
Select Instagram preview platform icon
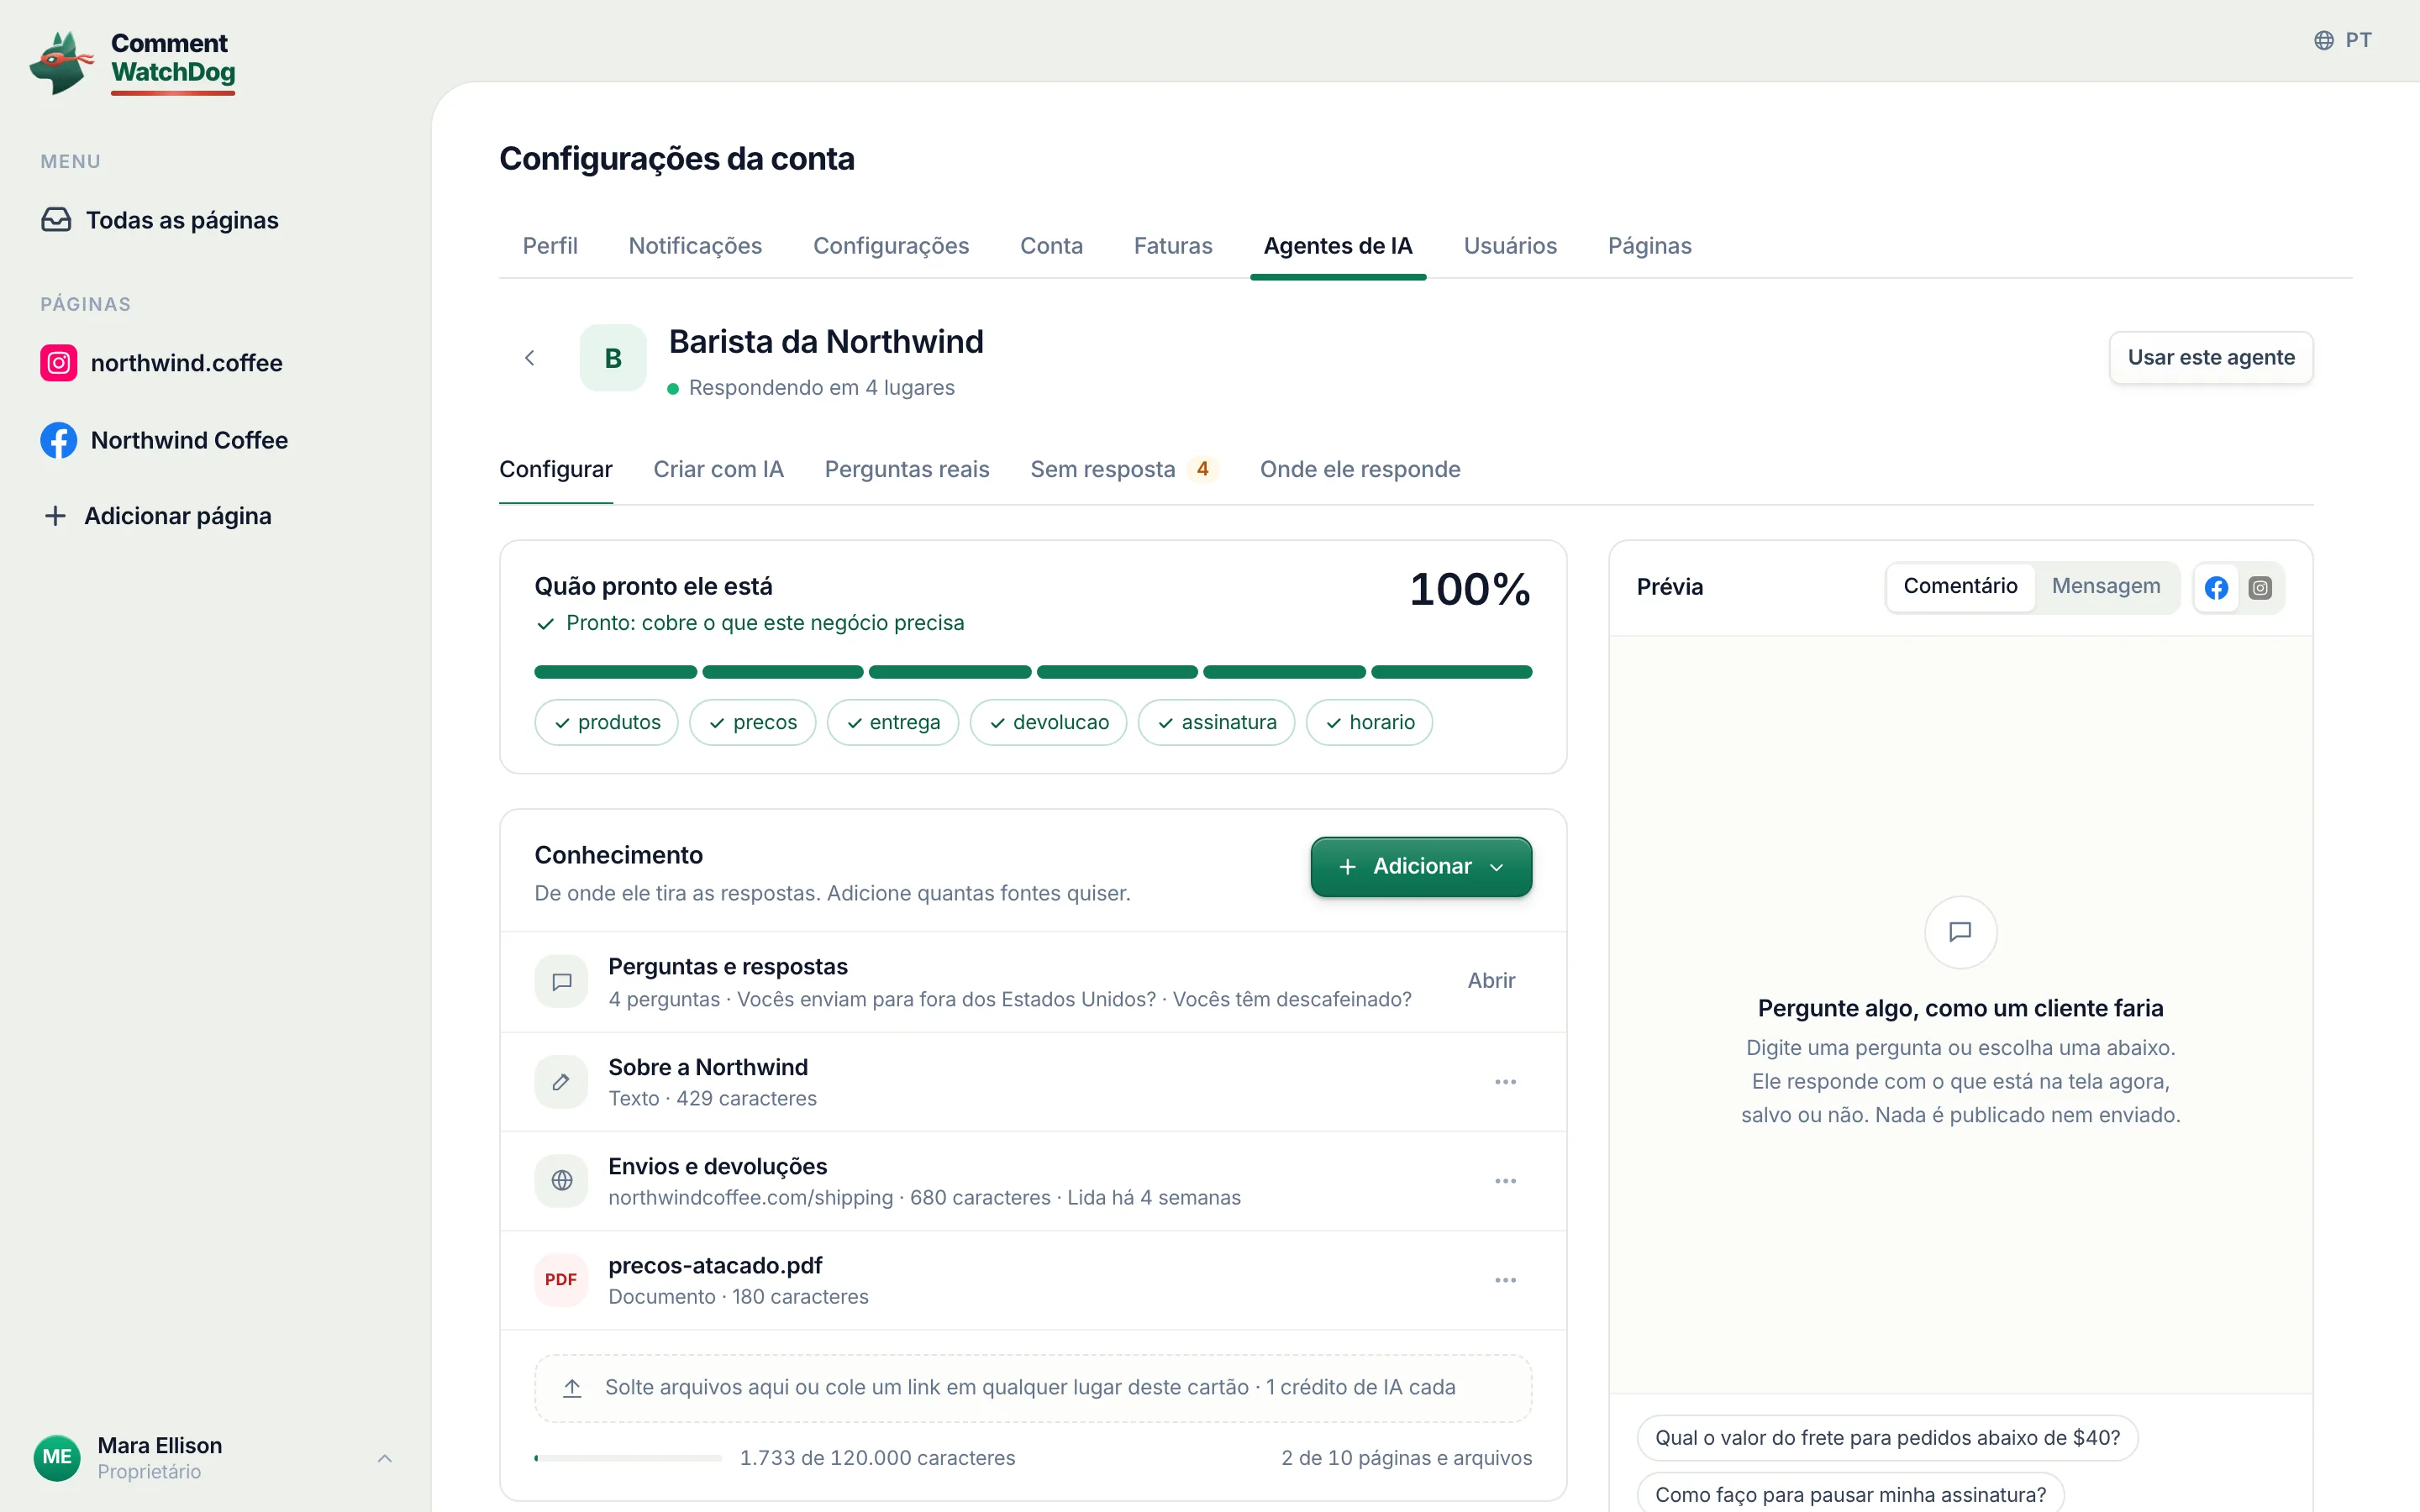[2260, 588]
